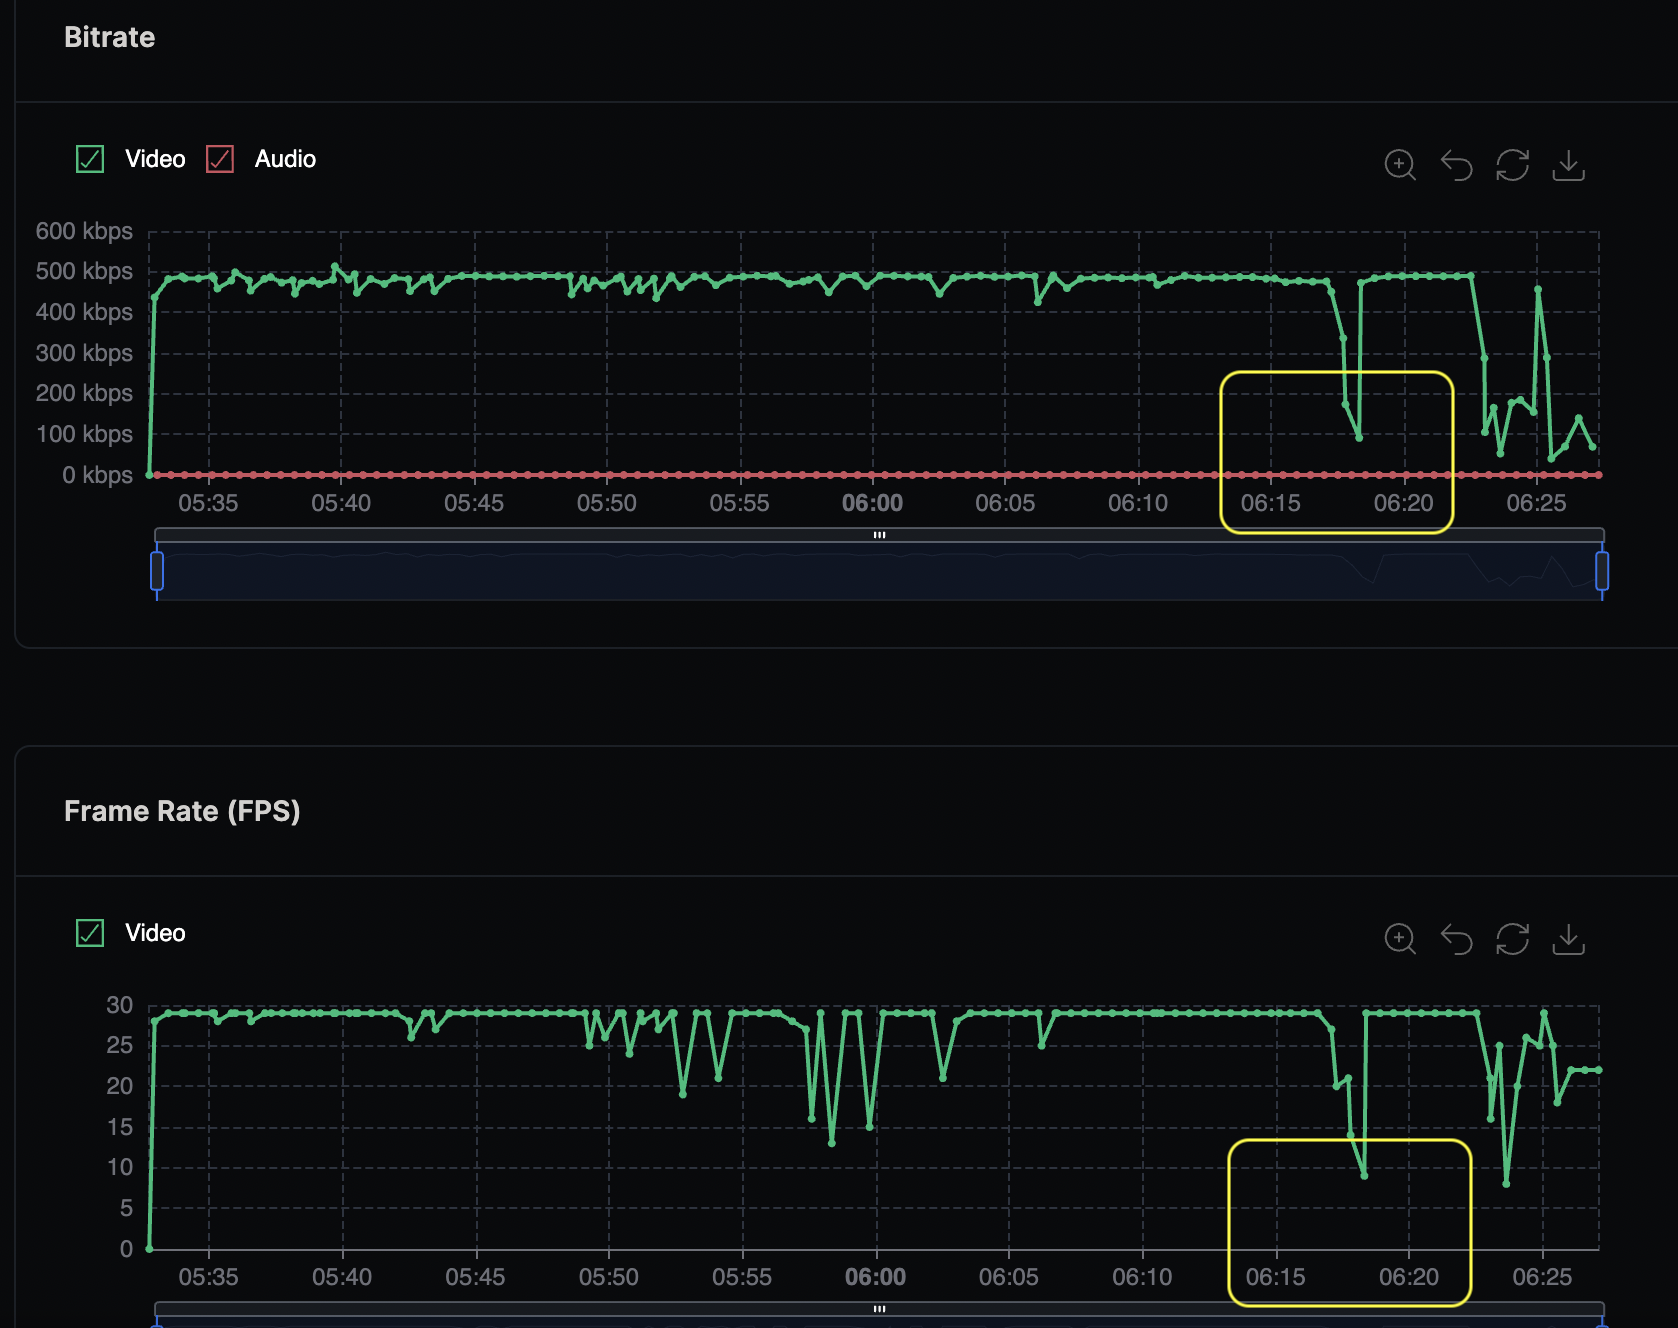Viewport: 1678px width, 1328px height.
Task: Click the Frame Rate (FPS) panel title
Action: pyautogui.click(x=182, y=811)
